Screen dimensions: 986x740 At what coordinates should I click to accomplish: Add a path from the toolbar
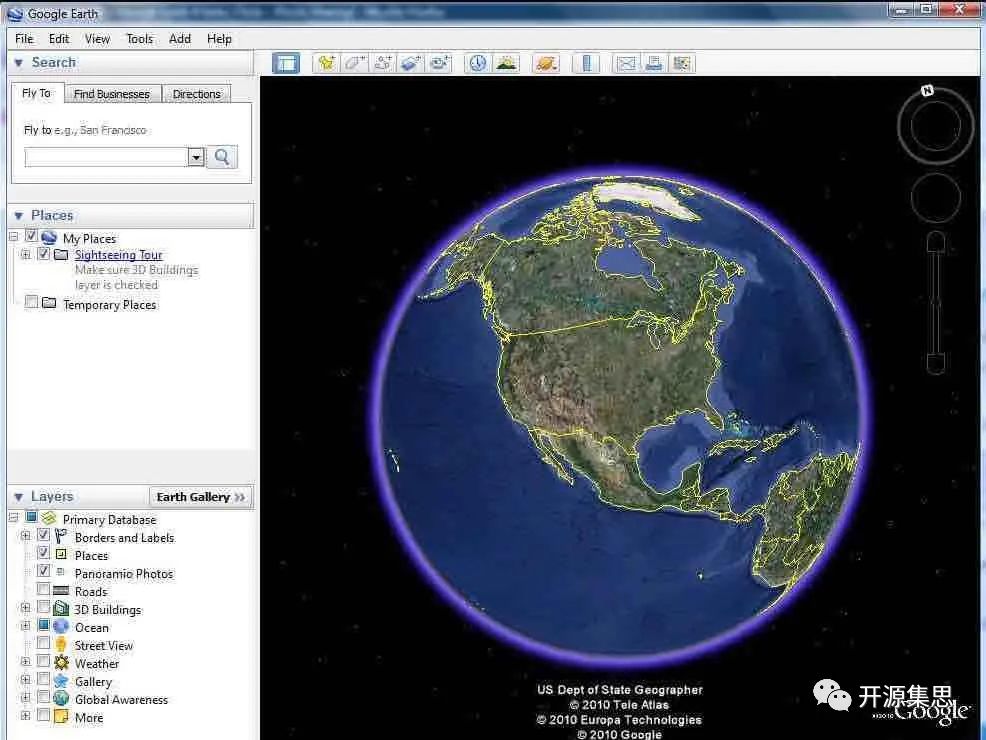click(x=383, y=63)
